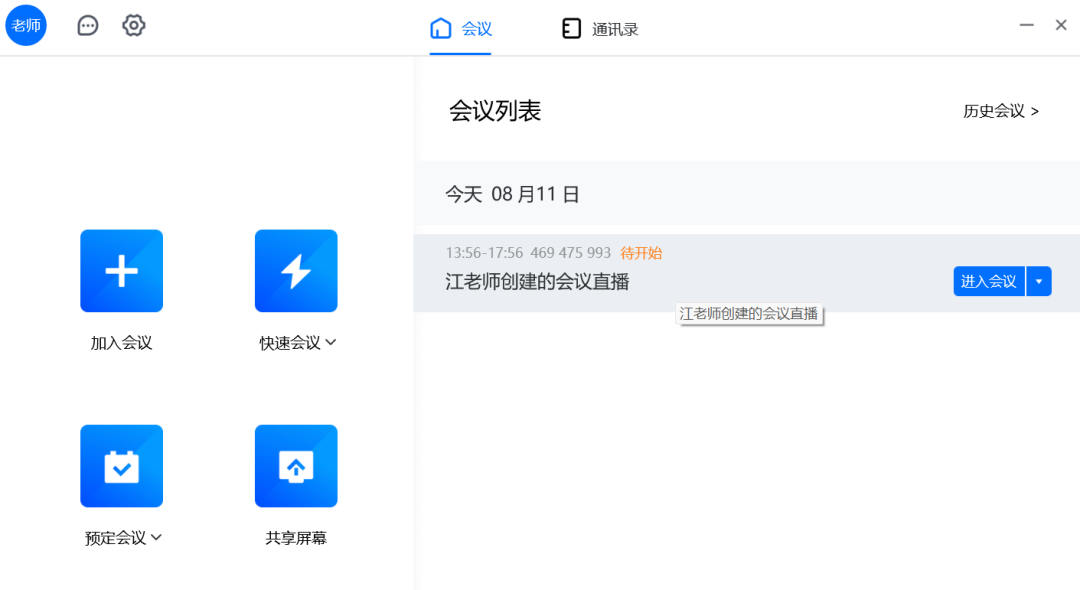The height and width of the screenshot is (590, 1080).
Task: Open 历史会议 (History Meetings) link
Action: point(1000,111)
